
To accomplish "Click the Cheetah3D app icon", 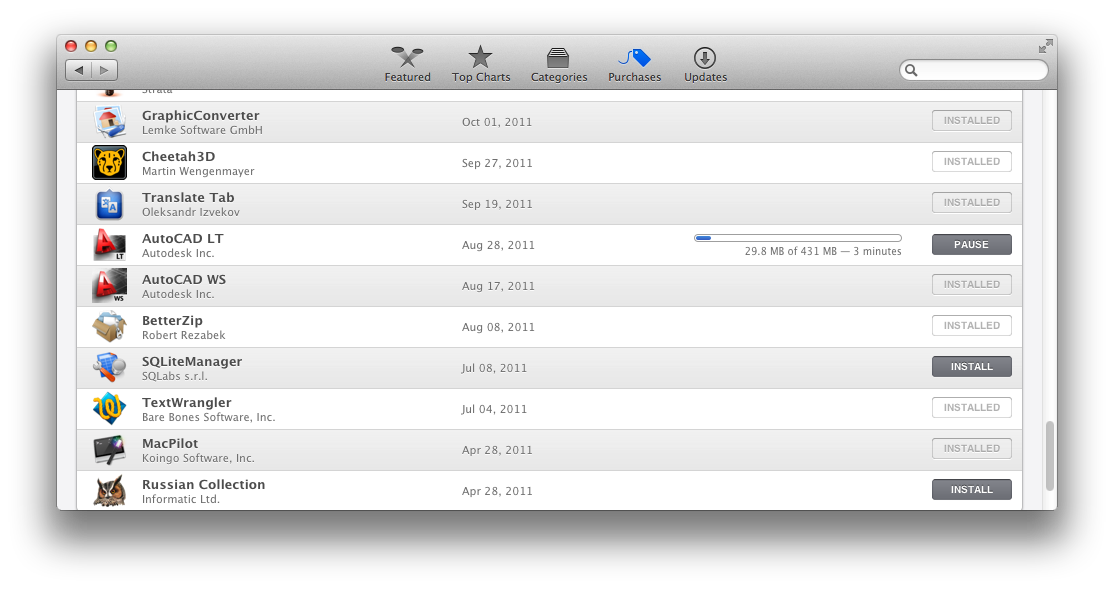I will pyautogui.click(x=109, y=163).
